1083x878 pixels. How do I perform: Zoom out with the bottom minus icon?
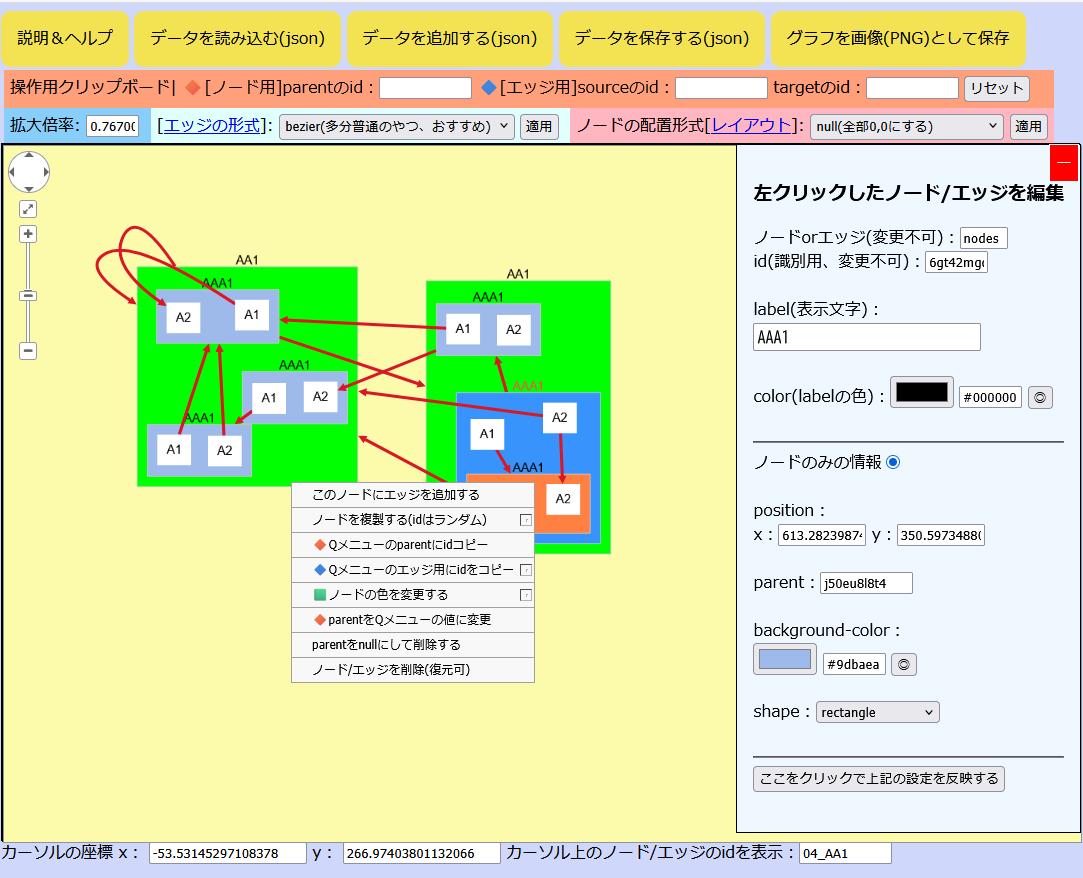[x=28, y=350]
